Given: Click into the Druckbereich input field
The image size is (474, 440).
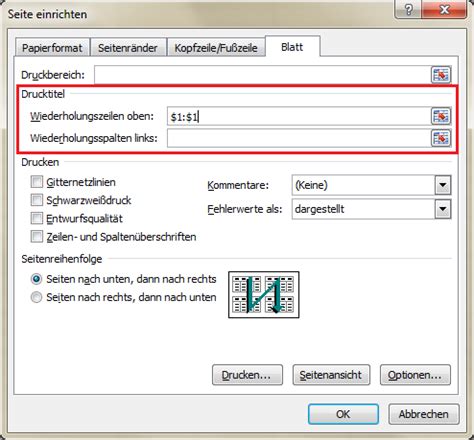Looking at the screenshot, I should [x=263, y=75].
